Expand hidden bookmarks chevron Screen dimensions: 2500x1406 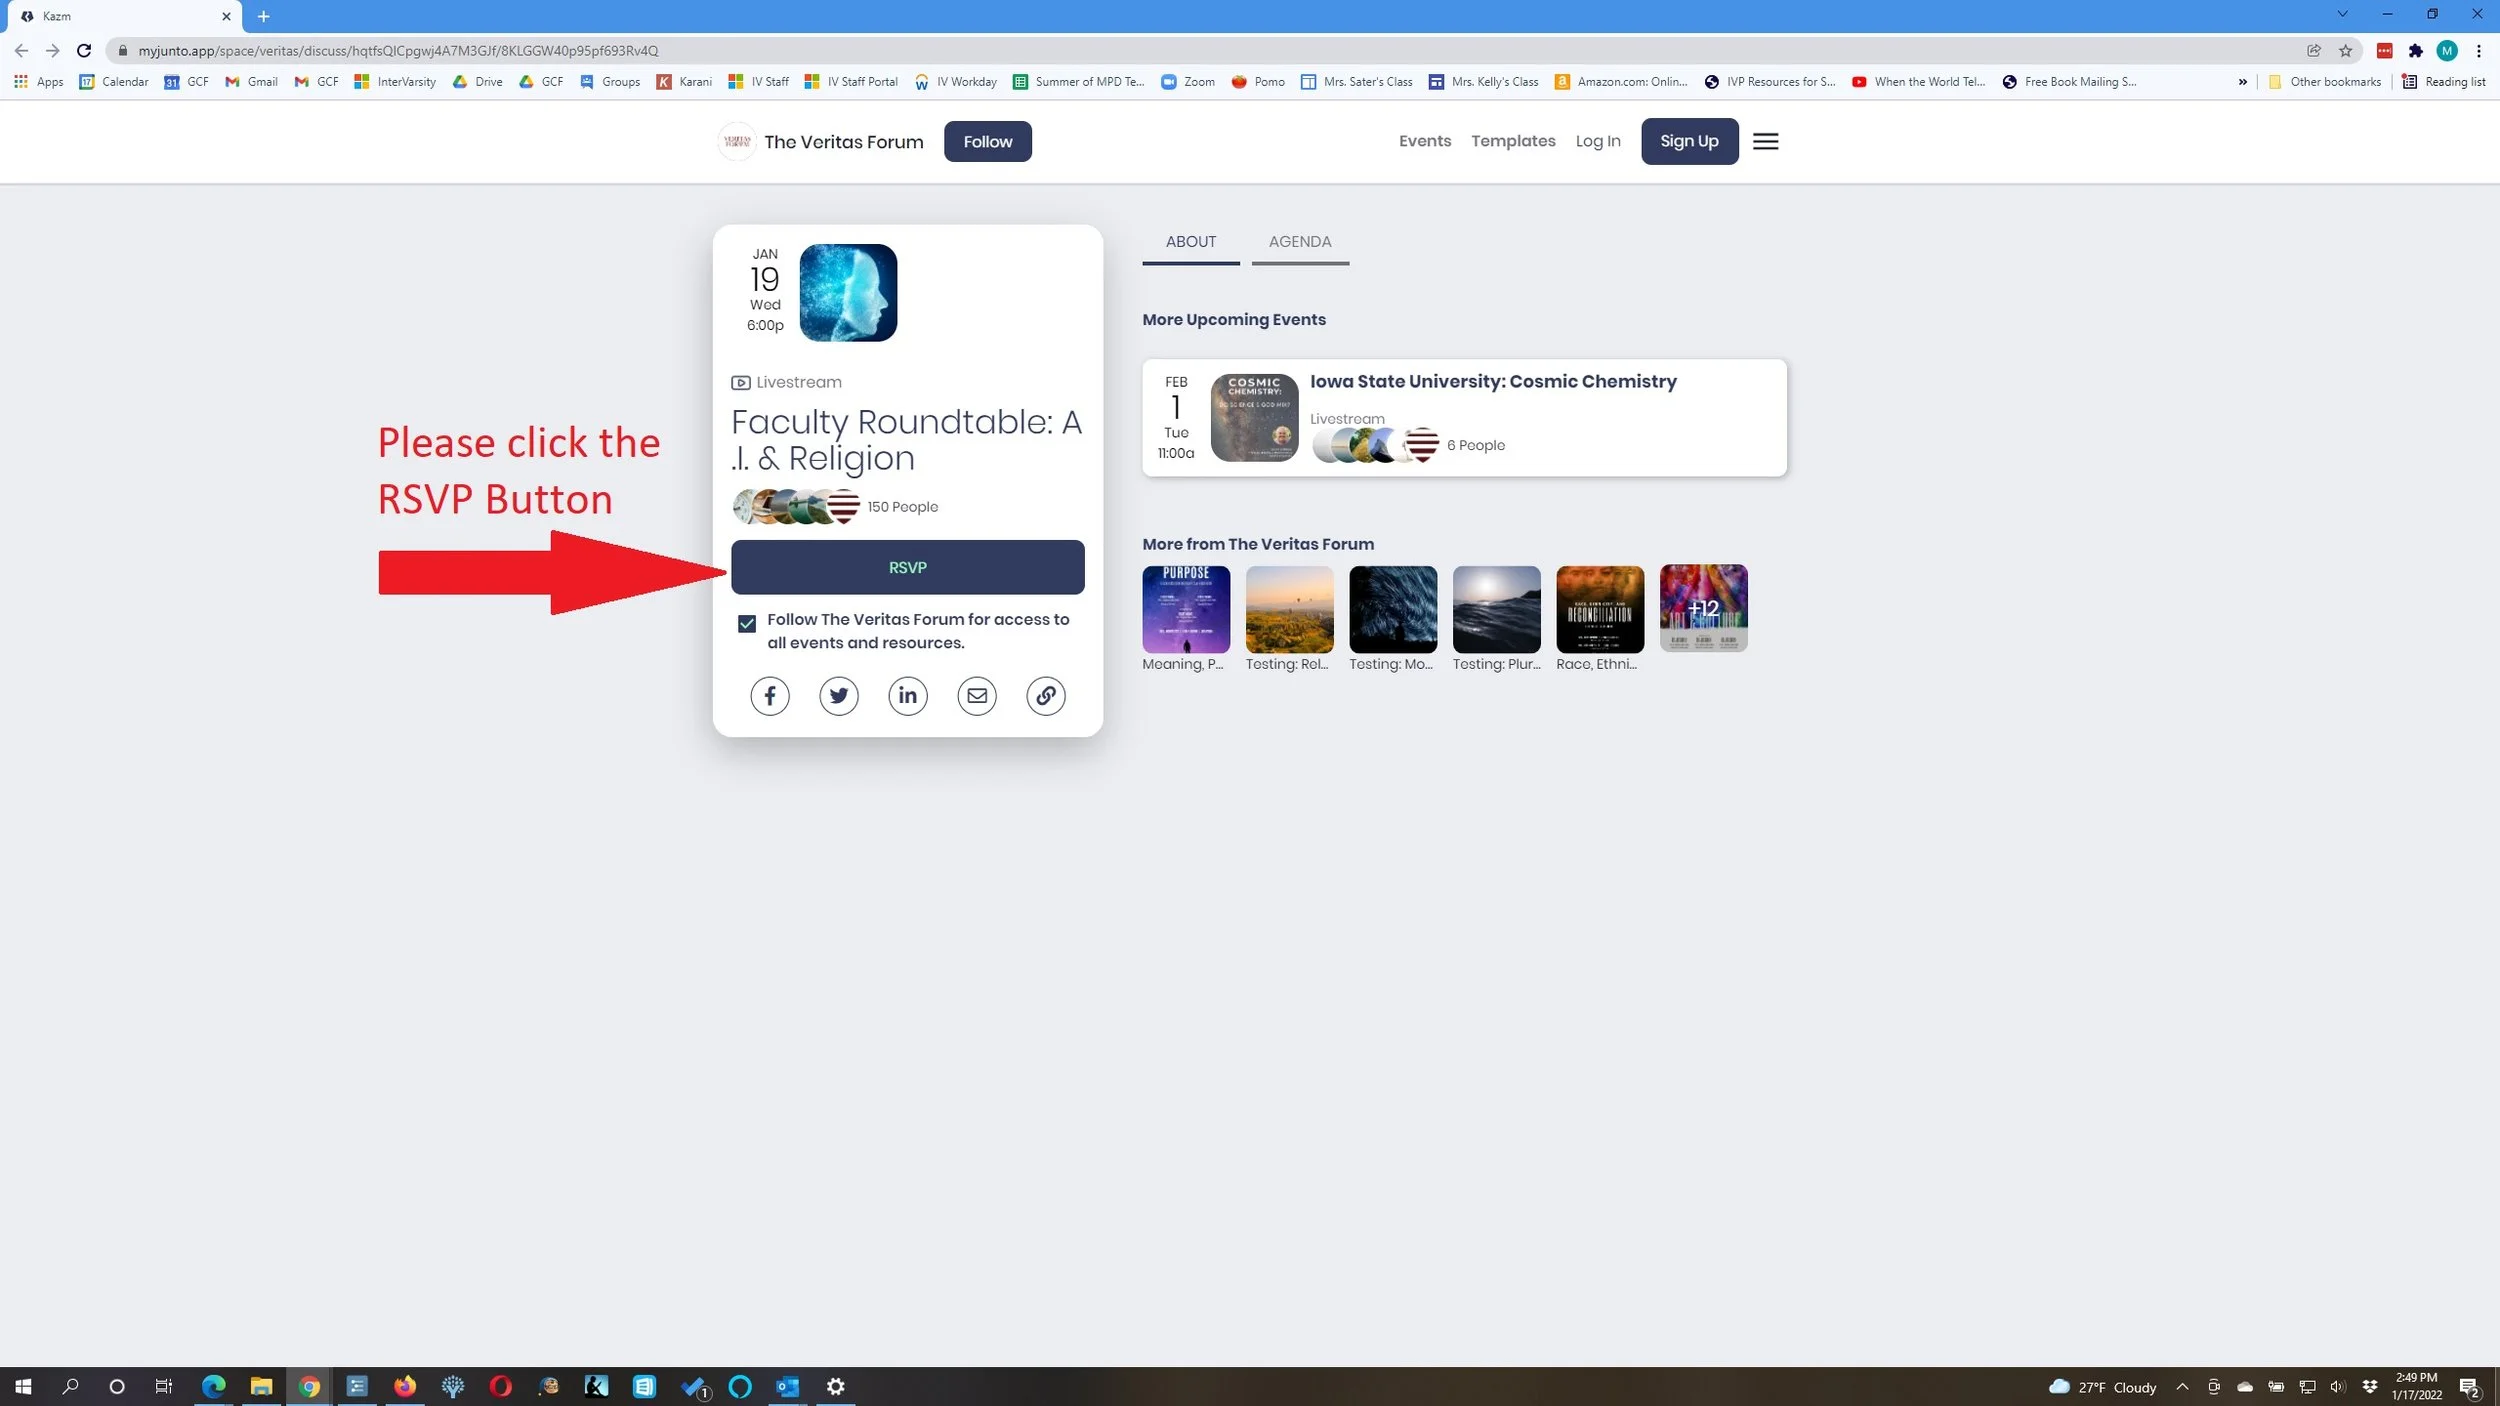tap(2242, 82)
